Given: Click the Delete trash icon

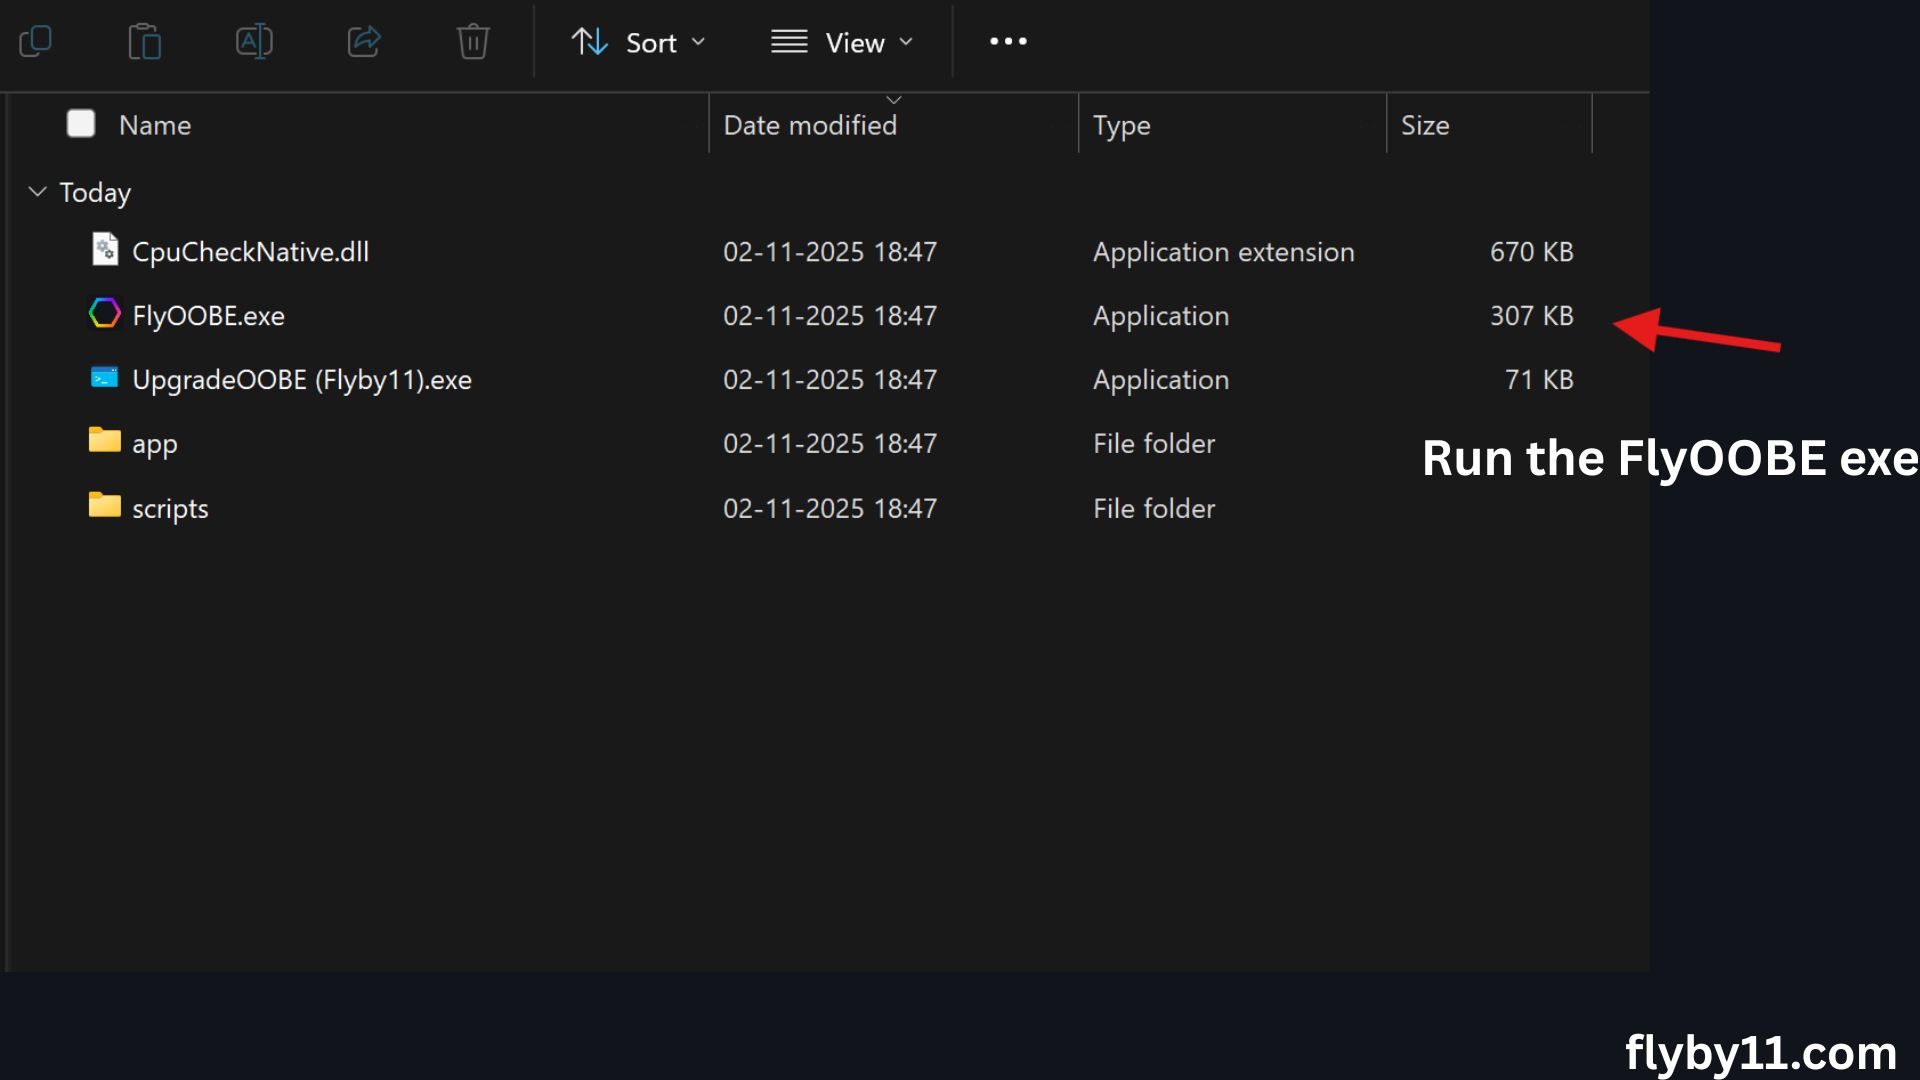Looking at the screenshot, I should pyautogui.click(x=473, y=42).
